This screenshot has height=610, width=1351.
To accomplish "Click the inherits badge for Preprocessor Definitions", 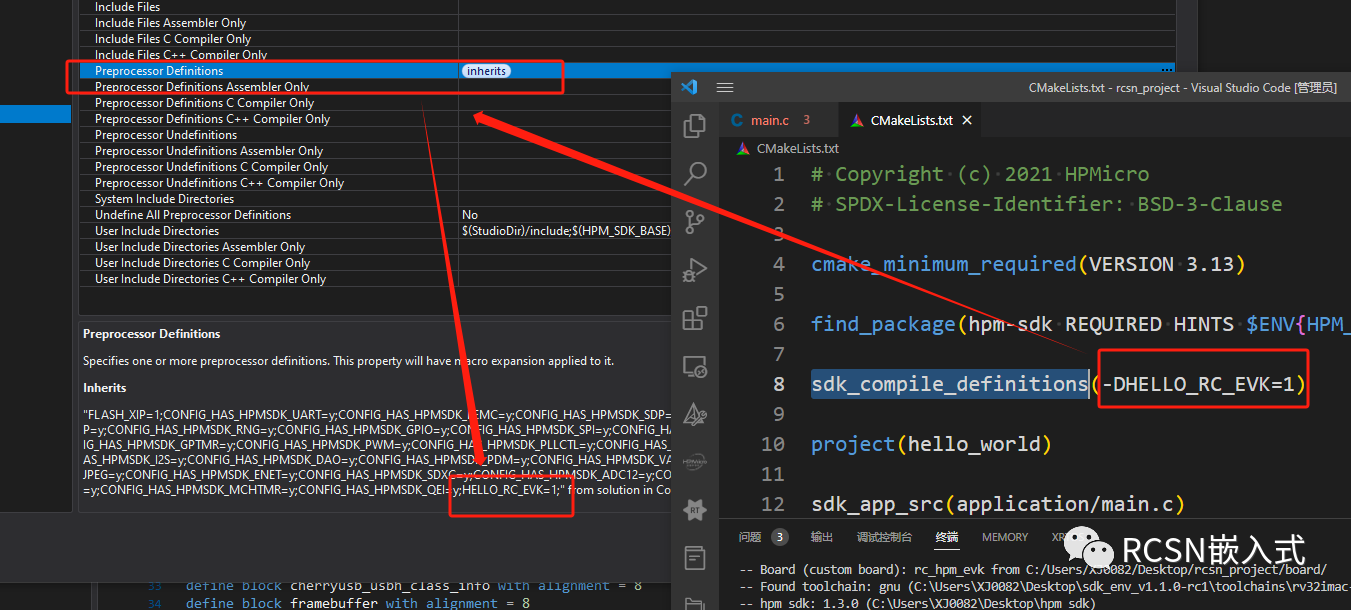I will pos(486,71).
